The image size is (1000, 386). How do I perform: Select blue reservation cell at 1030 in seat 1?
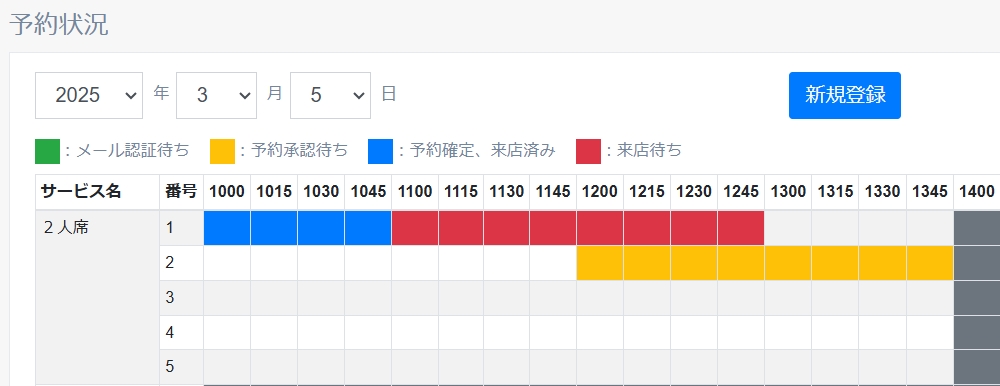coord(321,228)
